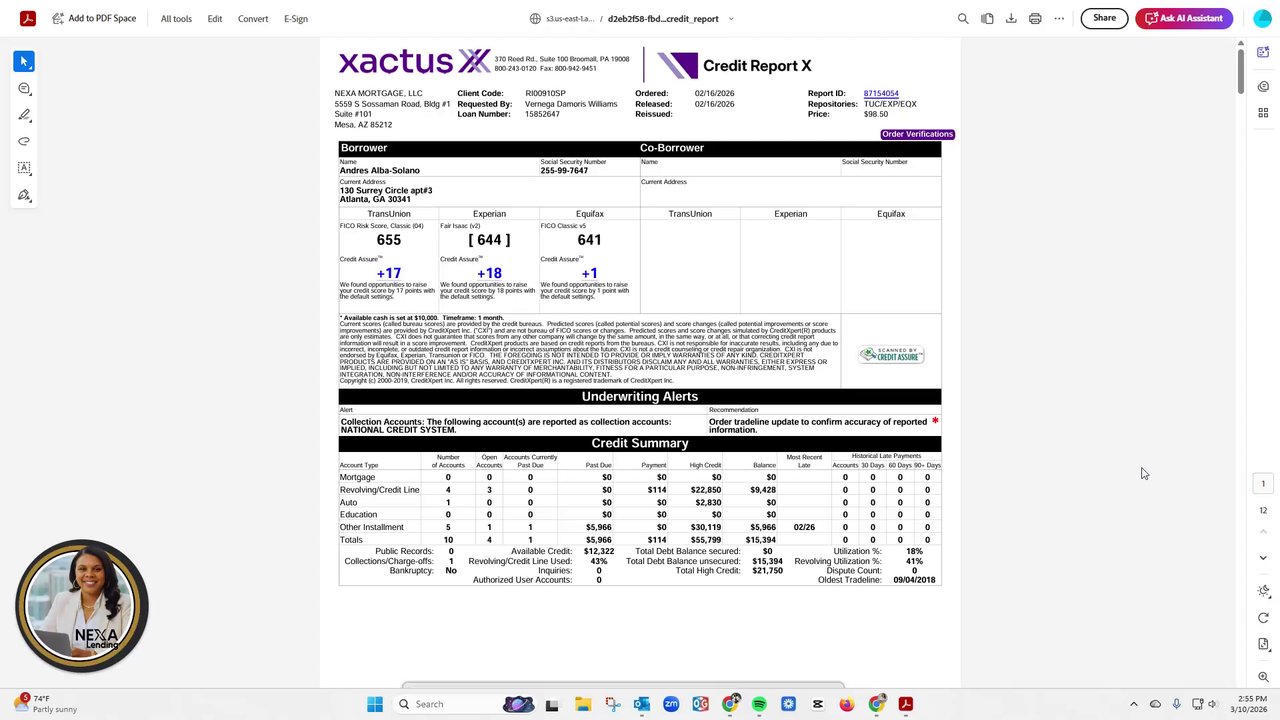Click the Acrobat home logo icon
1280x720 pixels.
tap(28, 18)
